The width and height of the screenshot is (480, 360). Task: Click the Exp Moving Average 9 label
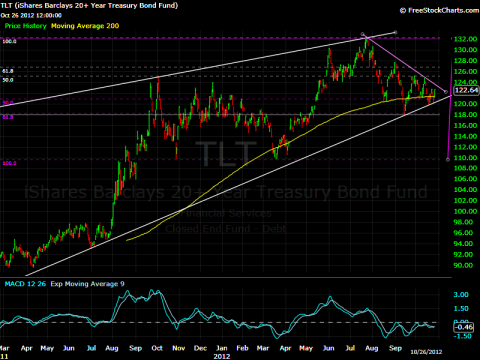[x=87, y=284]
